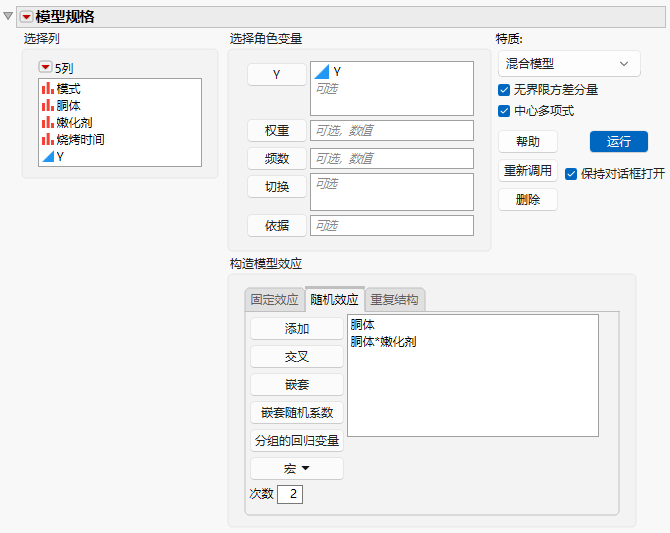Image resolution: width=670 pixels, height=533 pixels.
Task: Click the 分组的回归变量 button
Action: (297, 441)
